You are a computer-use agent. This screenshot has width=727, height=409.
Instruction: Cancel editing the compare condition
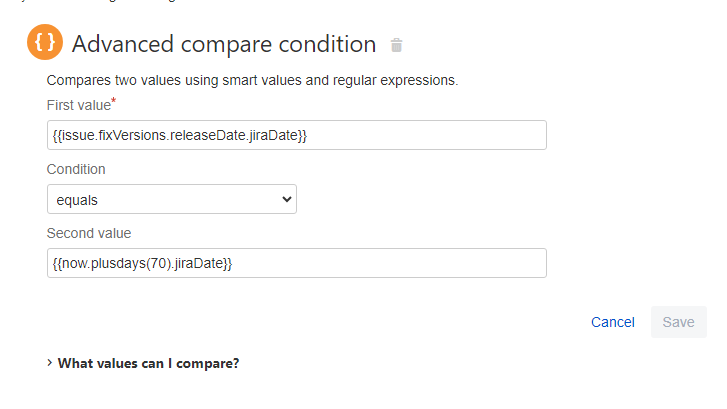click(612, 322)
